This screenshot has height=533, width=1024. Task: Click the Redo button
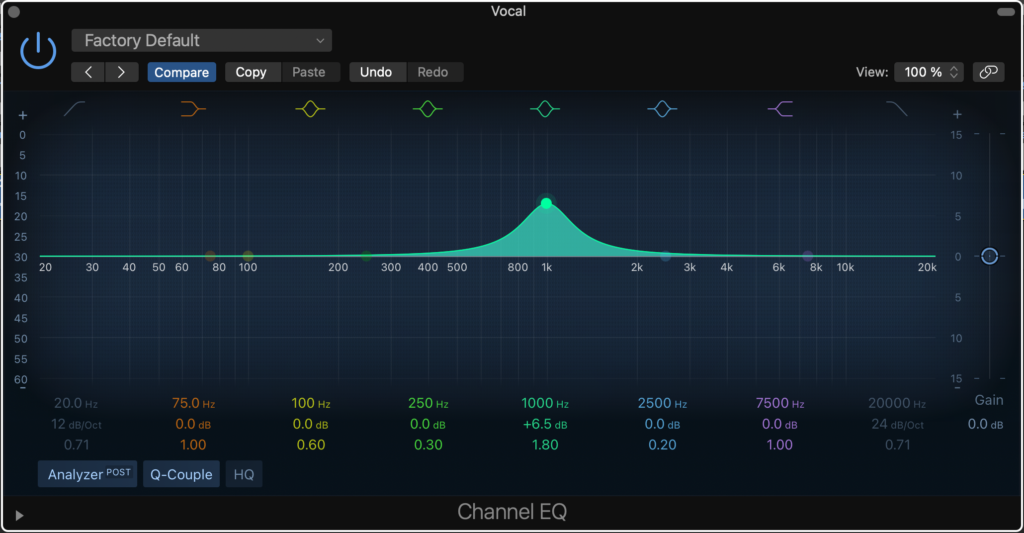(x=433, y=72)
